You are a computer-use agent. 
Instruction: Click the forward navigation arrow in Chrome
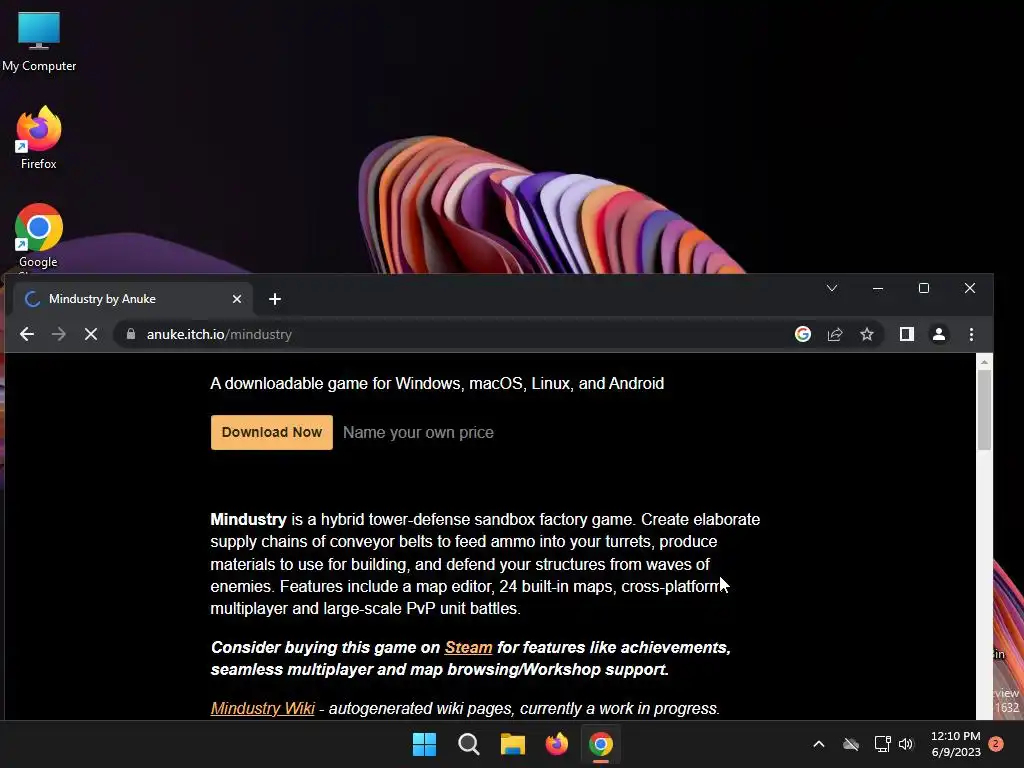[59, 334]
